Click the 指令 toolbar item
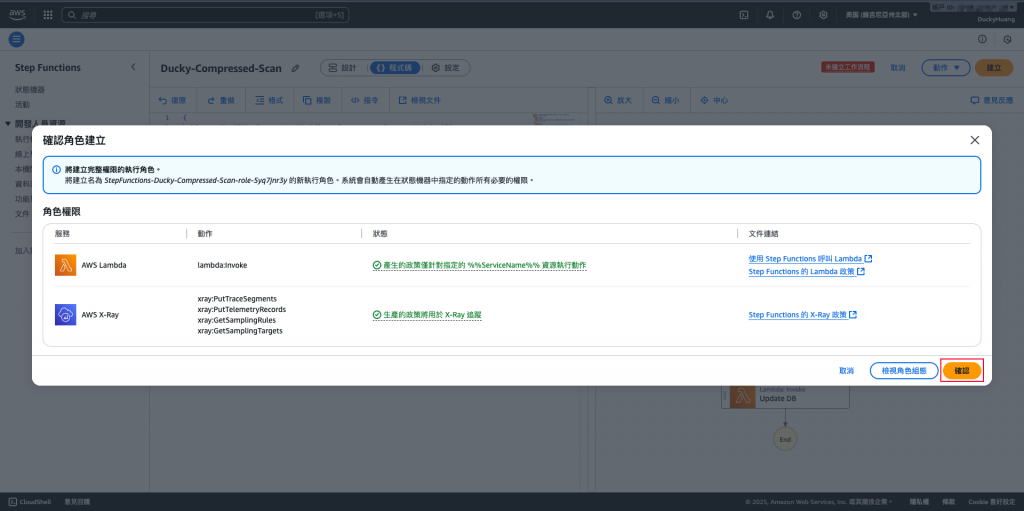The height and width of the screenshot is (511, 1024). pos(364,101)
